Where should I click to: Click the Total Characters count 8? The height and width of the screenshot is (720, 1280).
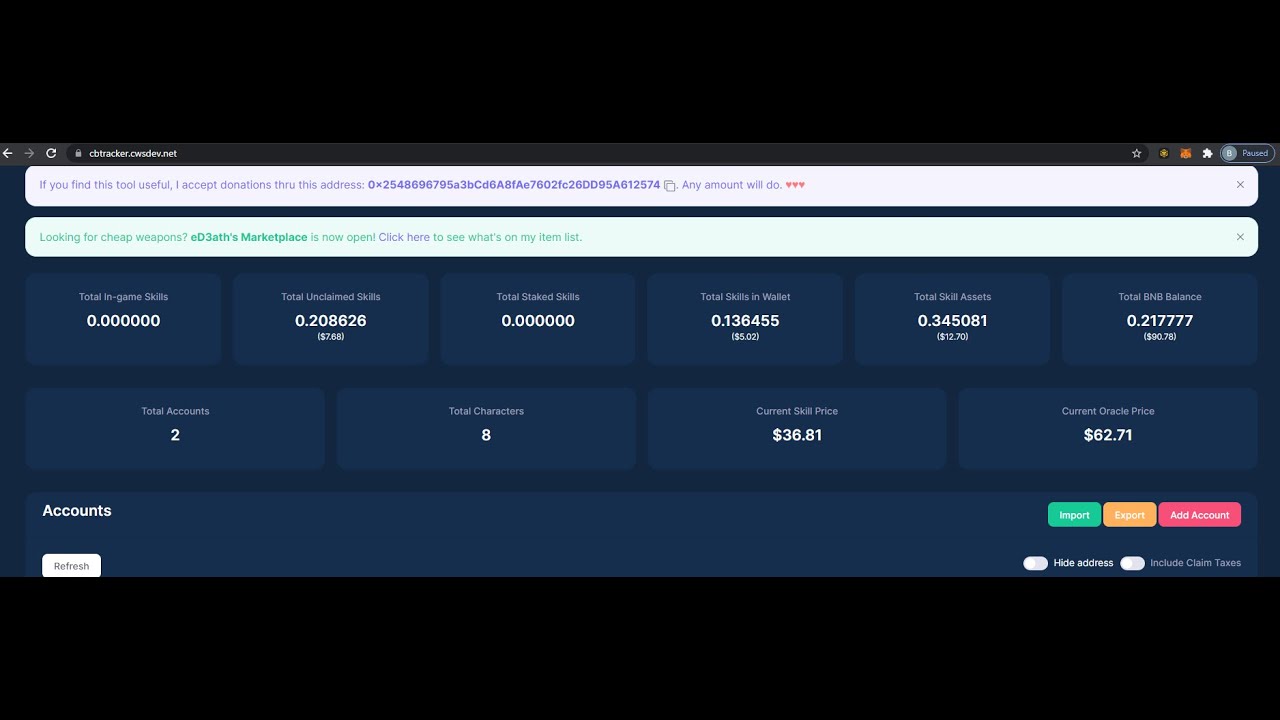point(486,435)
